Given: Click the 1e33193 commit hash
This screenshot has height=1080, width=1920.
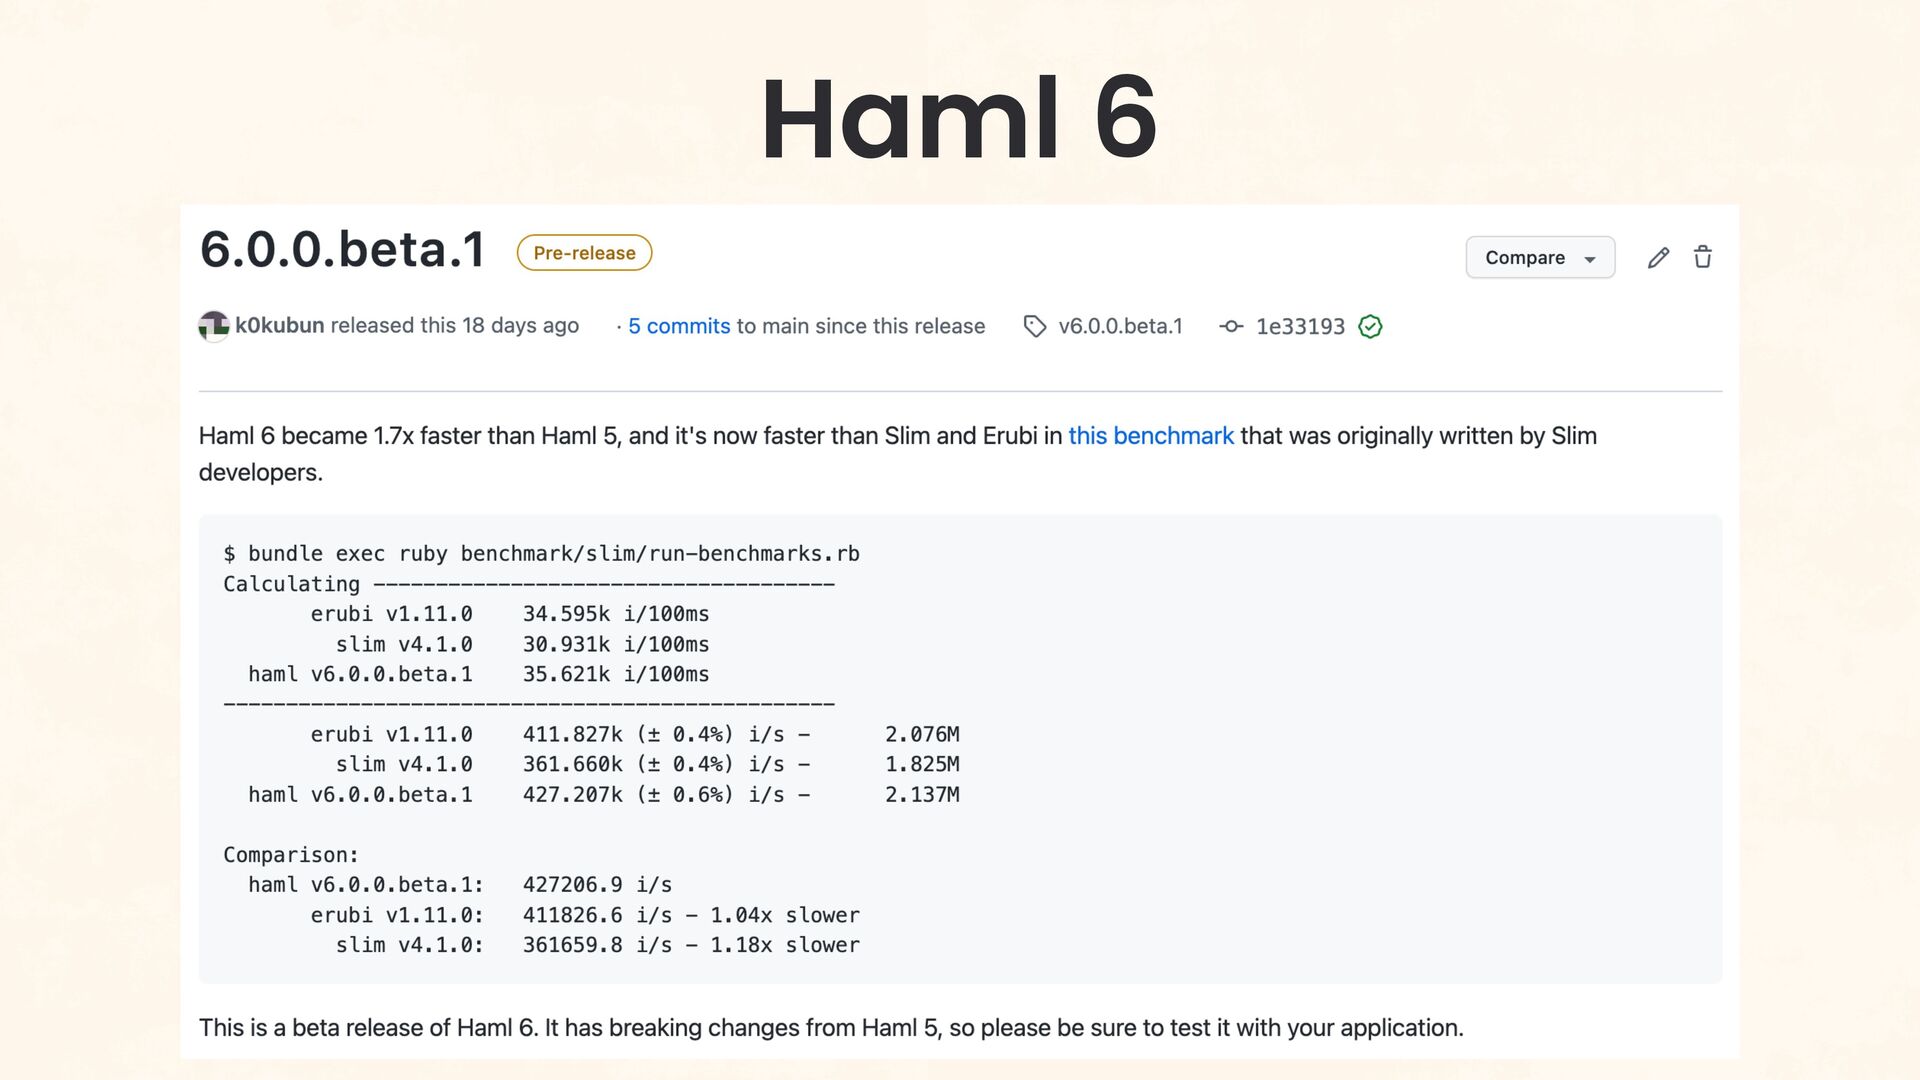Looking at the screenshot, I should pos(1300,327).
